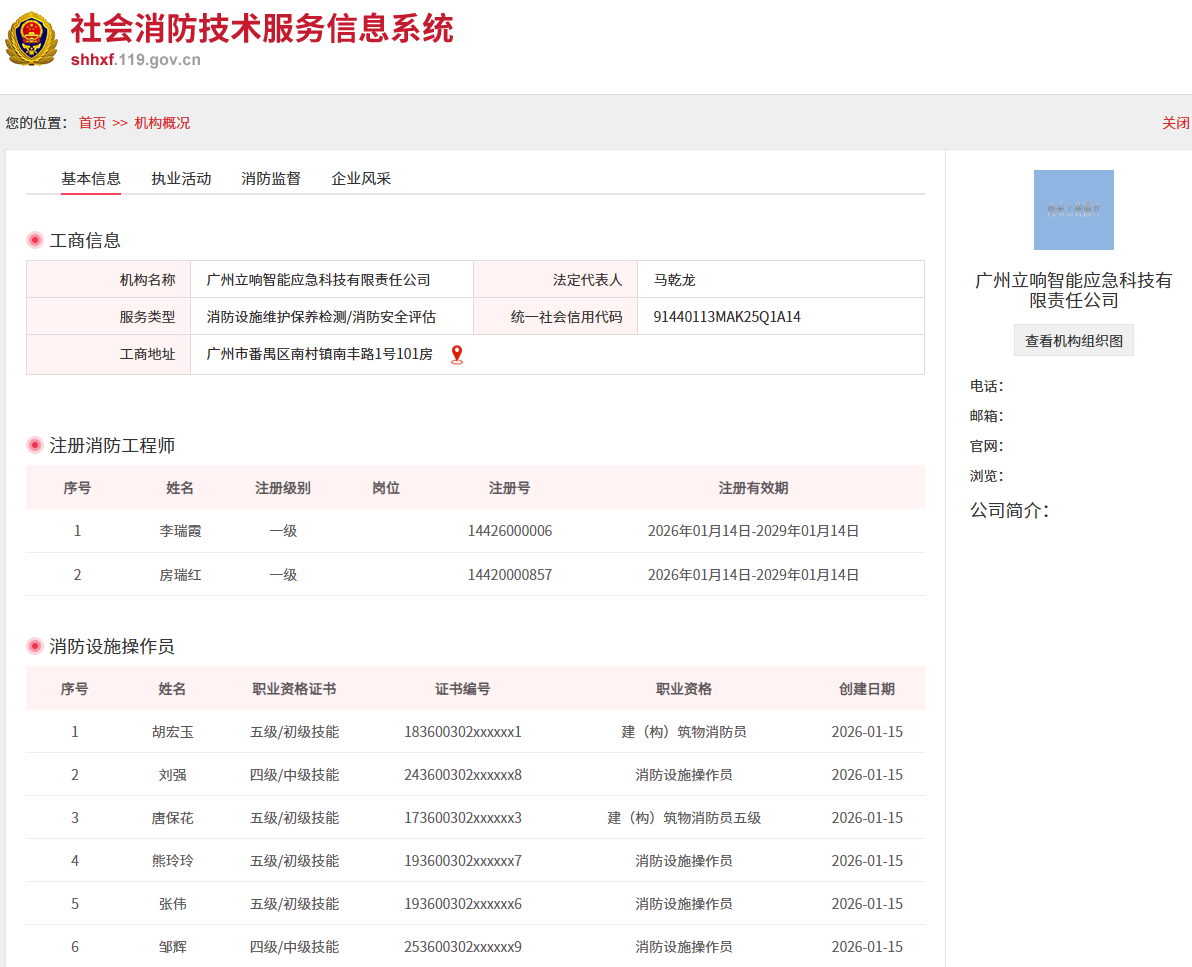Screen dimensions: 1192x967
Task: Click the 职业资格证书 column header
Action: point(294,689)
